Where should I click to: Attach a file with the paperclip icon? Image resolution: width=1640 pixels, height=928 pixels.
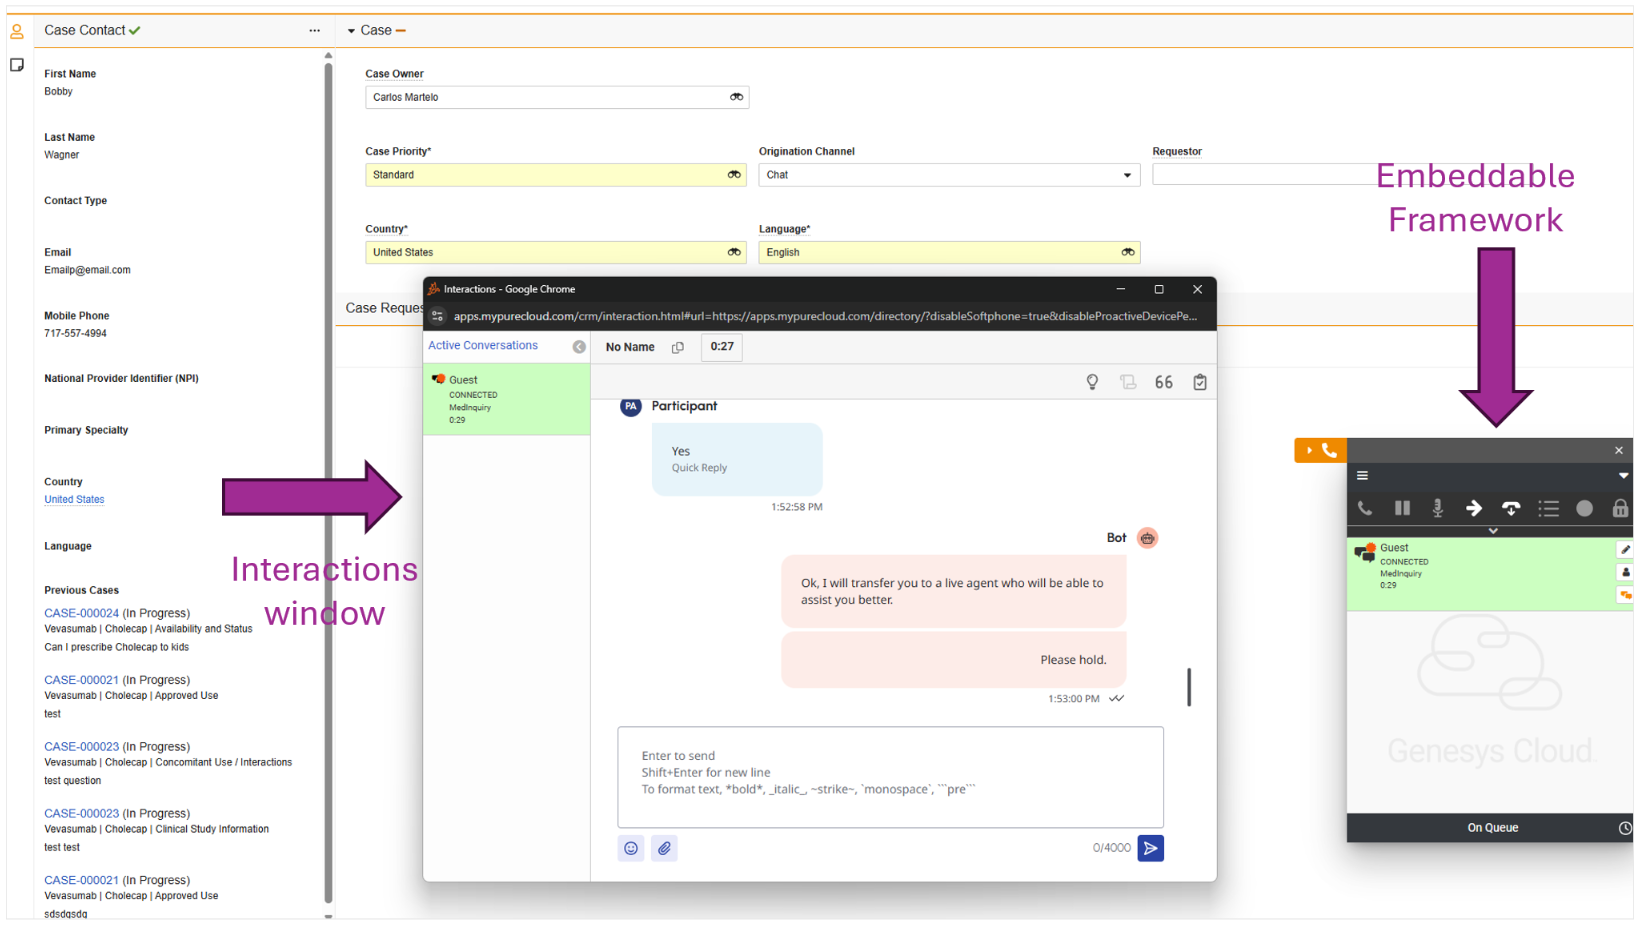665,848
